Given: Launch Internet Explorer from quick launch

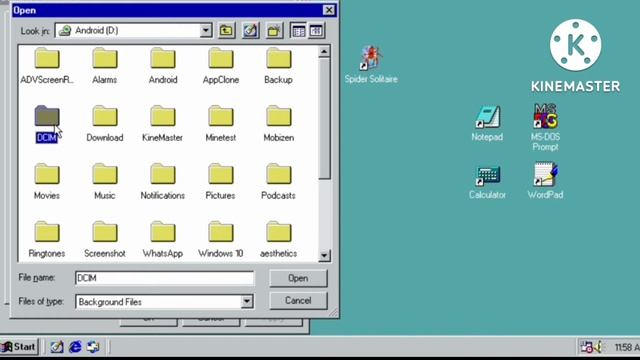Looking at the screenshot, I should pos(75,347).
